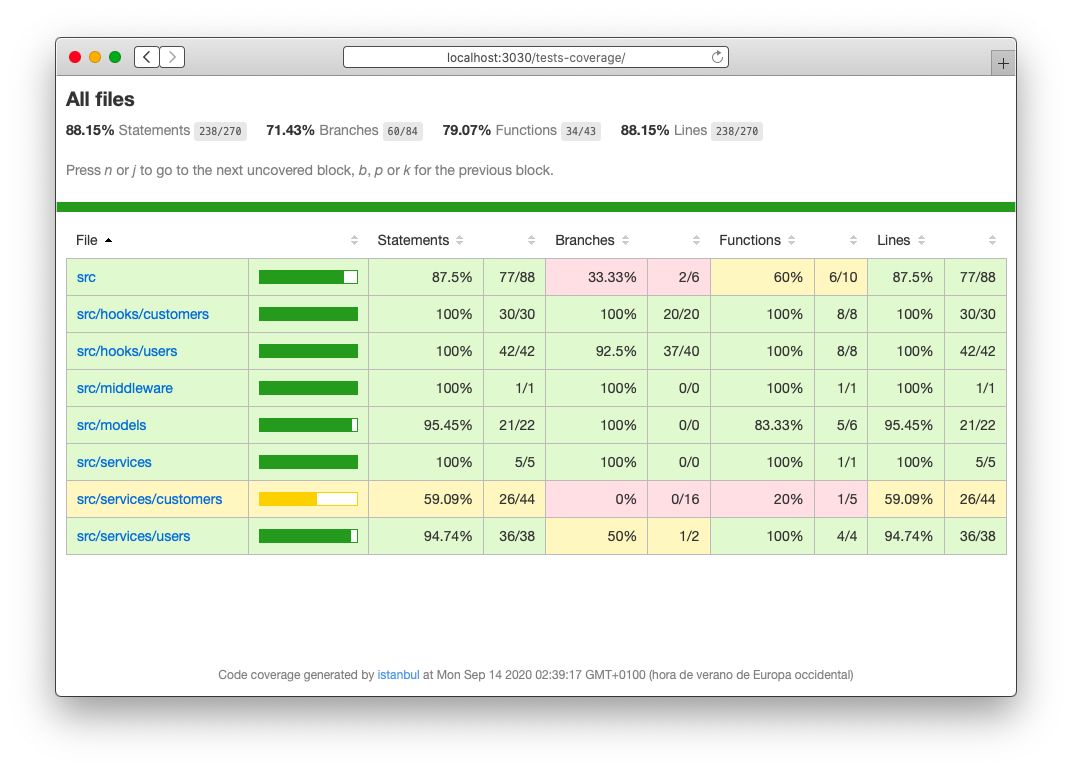Select the 50% branches cell for src/services/users
This screenshot has height=770, width=1072.
coord(596,536)
